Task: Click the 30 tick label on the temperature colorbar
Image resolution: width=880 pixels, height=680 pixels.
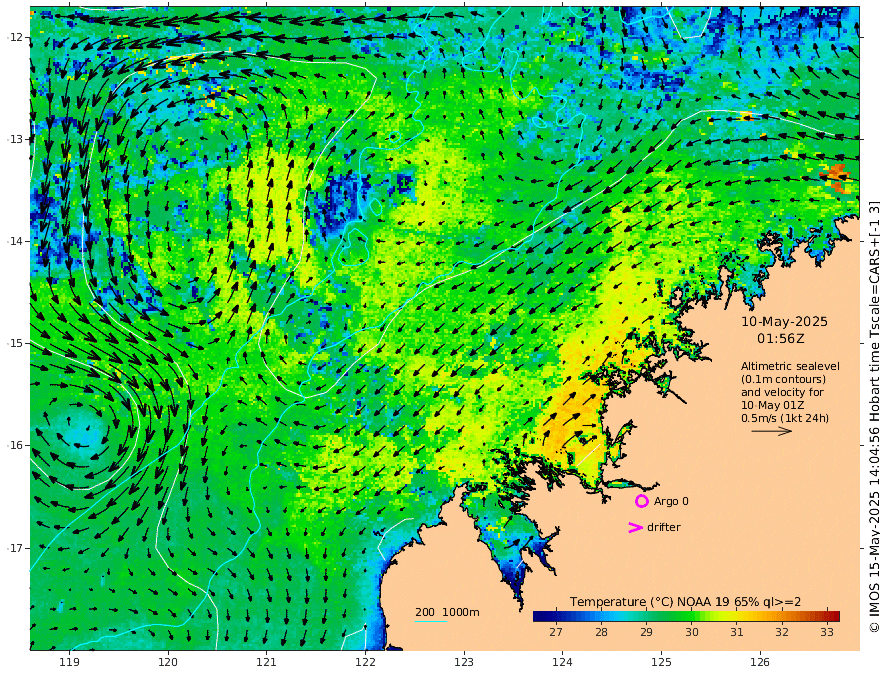Action: point(691,632)
